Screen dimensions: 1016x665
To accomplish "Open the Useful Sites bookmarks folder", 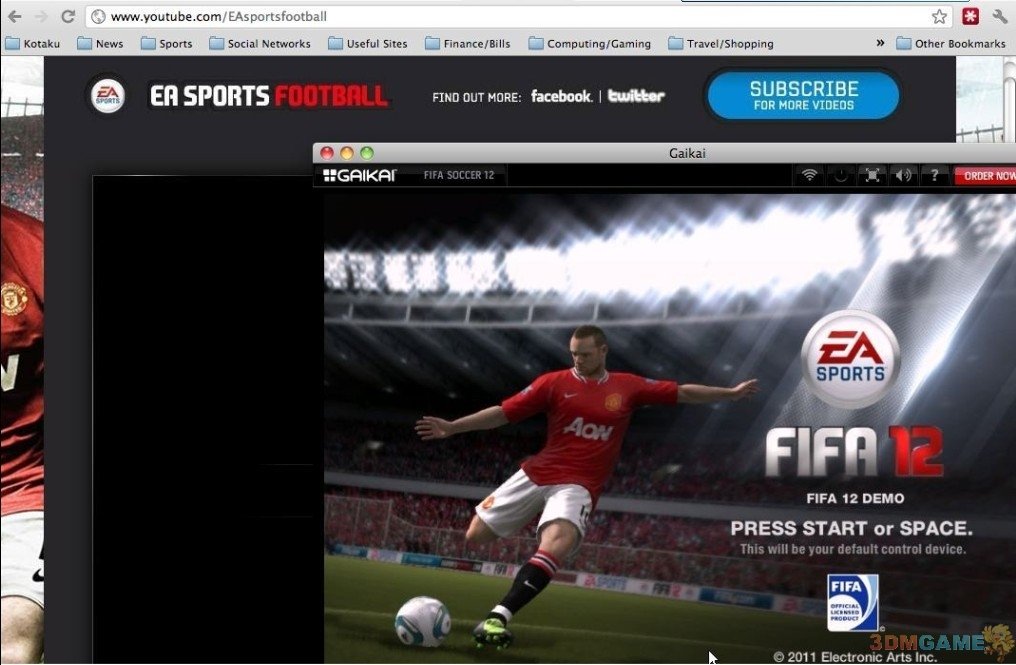I will [x=367, y=43].
